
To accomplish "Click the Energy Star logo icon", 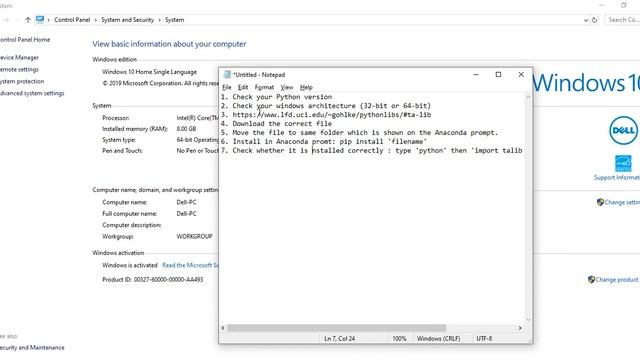I will (x=623, y=163).
